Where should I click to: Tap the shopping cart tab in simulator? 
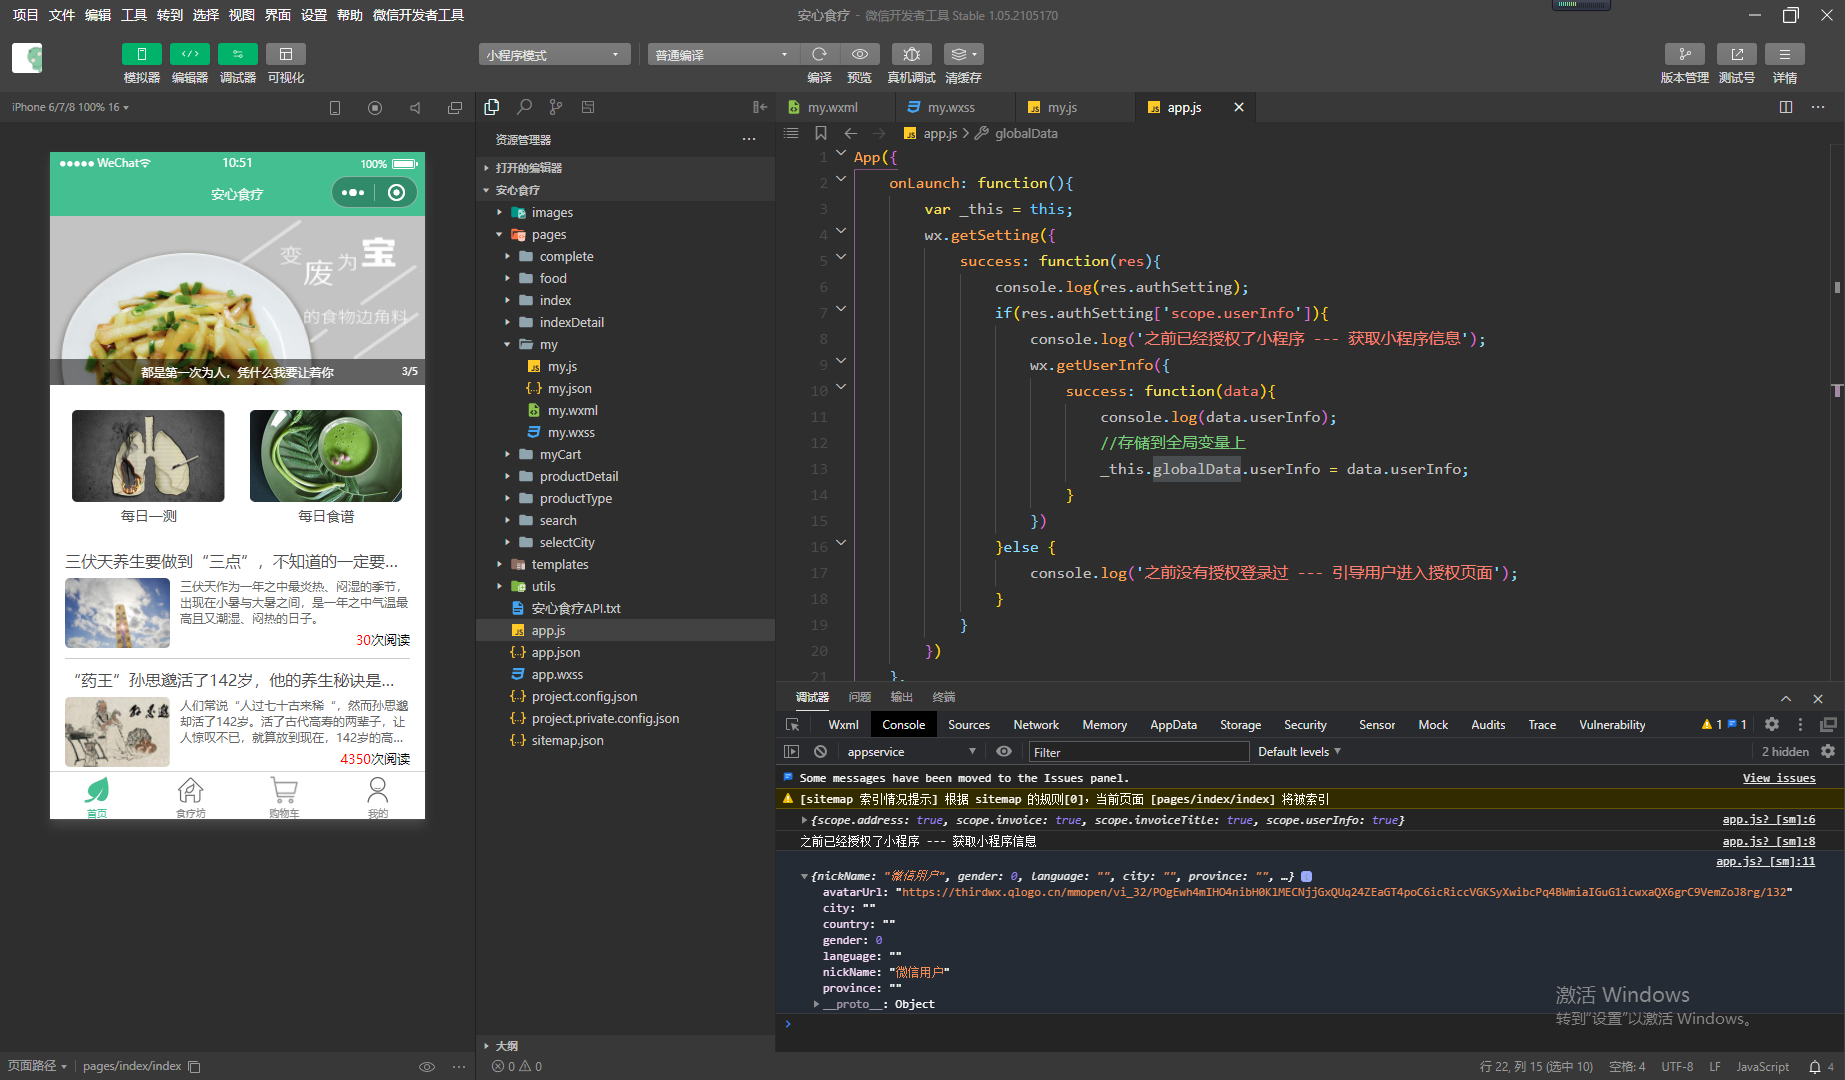click(284, 797)
